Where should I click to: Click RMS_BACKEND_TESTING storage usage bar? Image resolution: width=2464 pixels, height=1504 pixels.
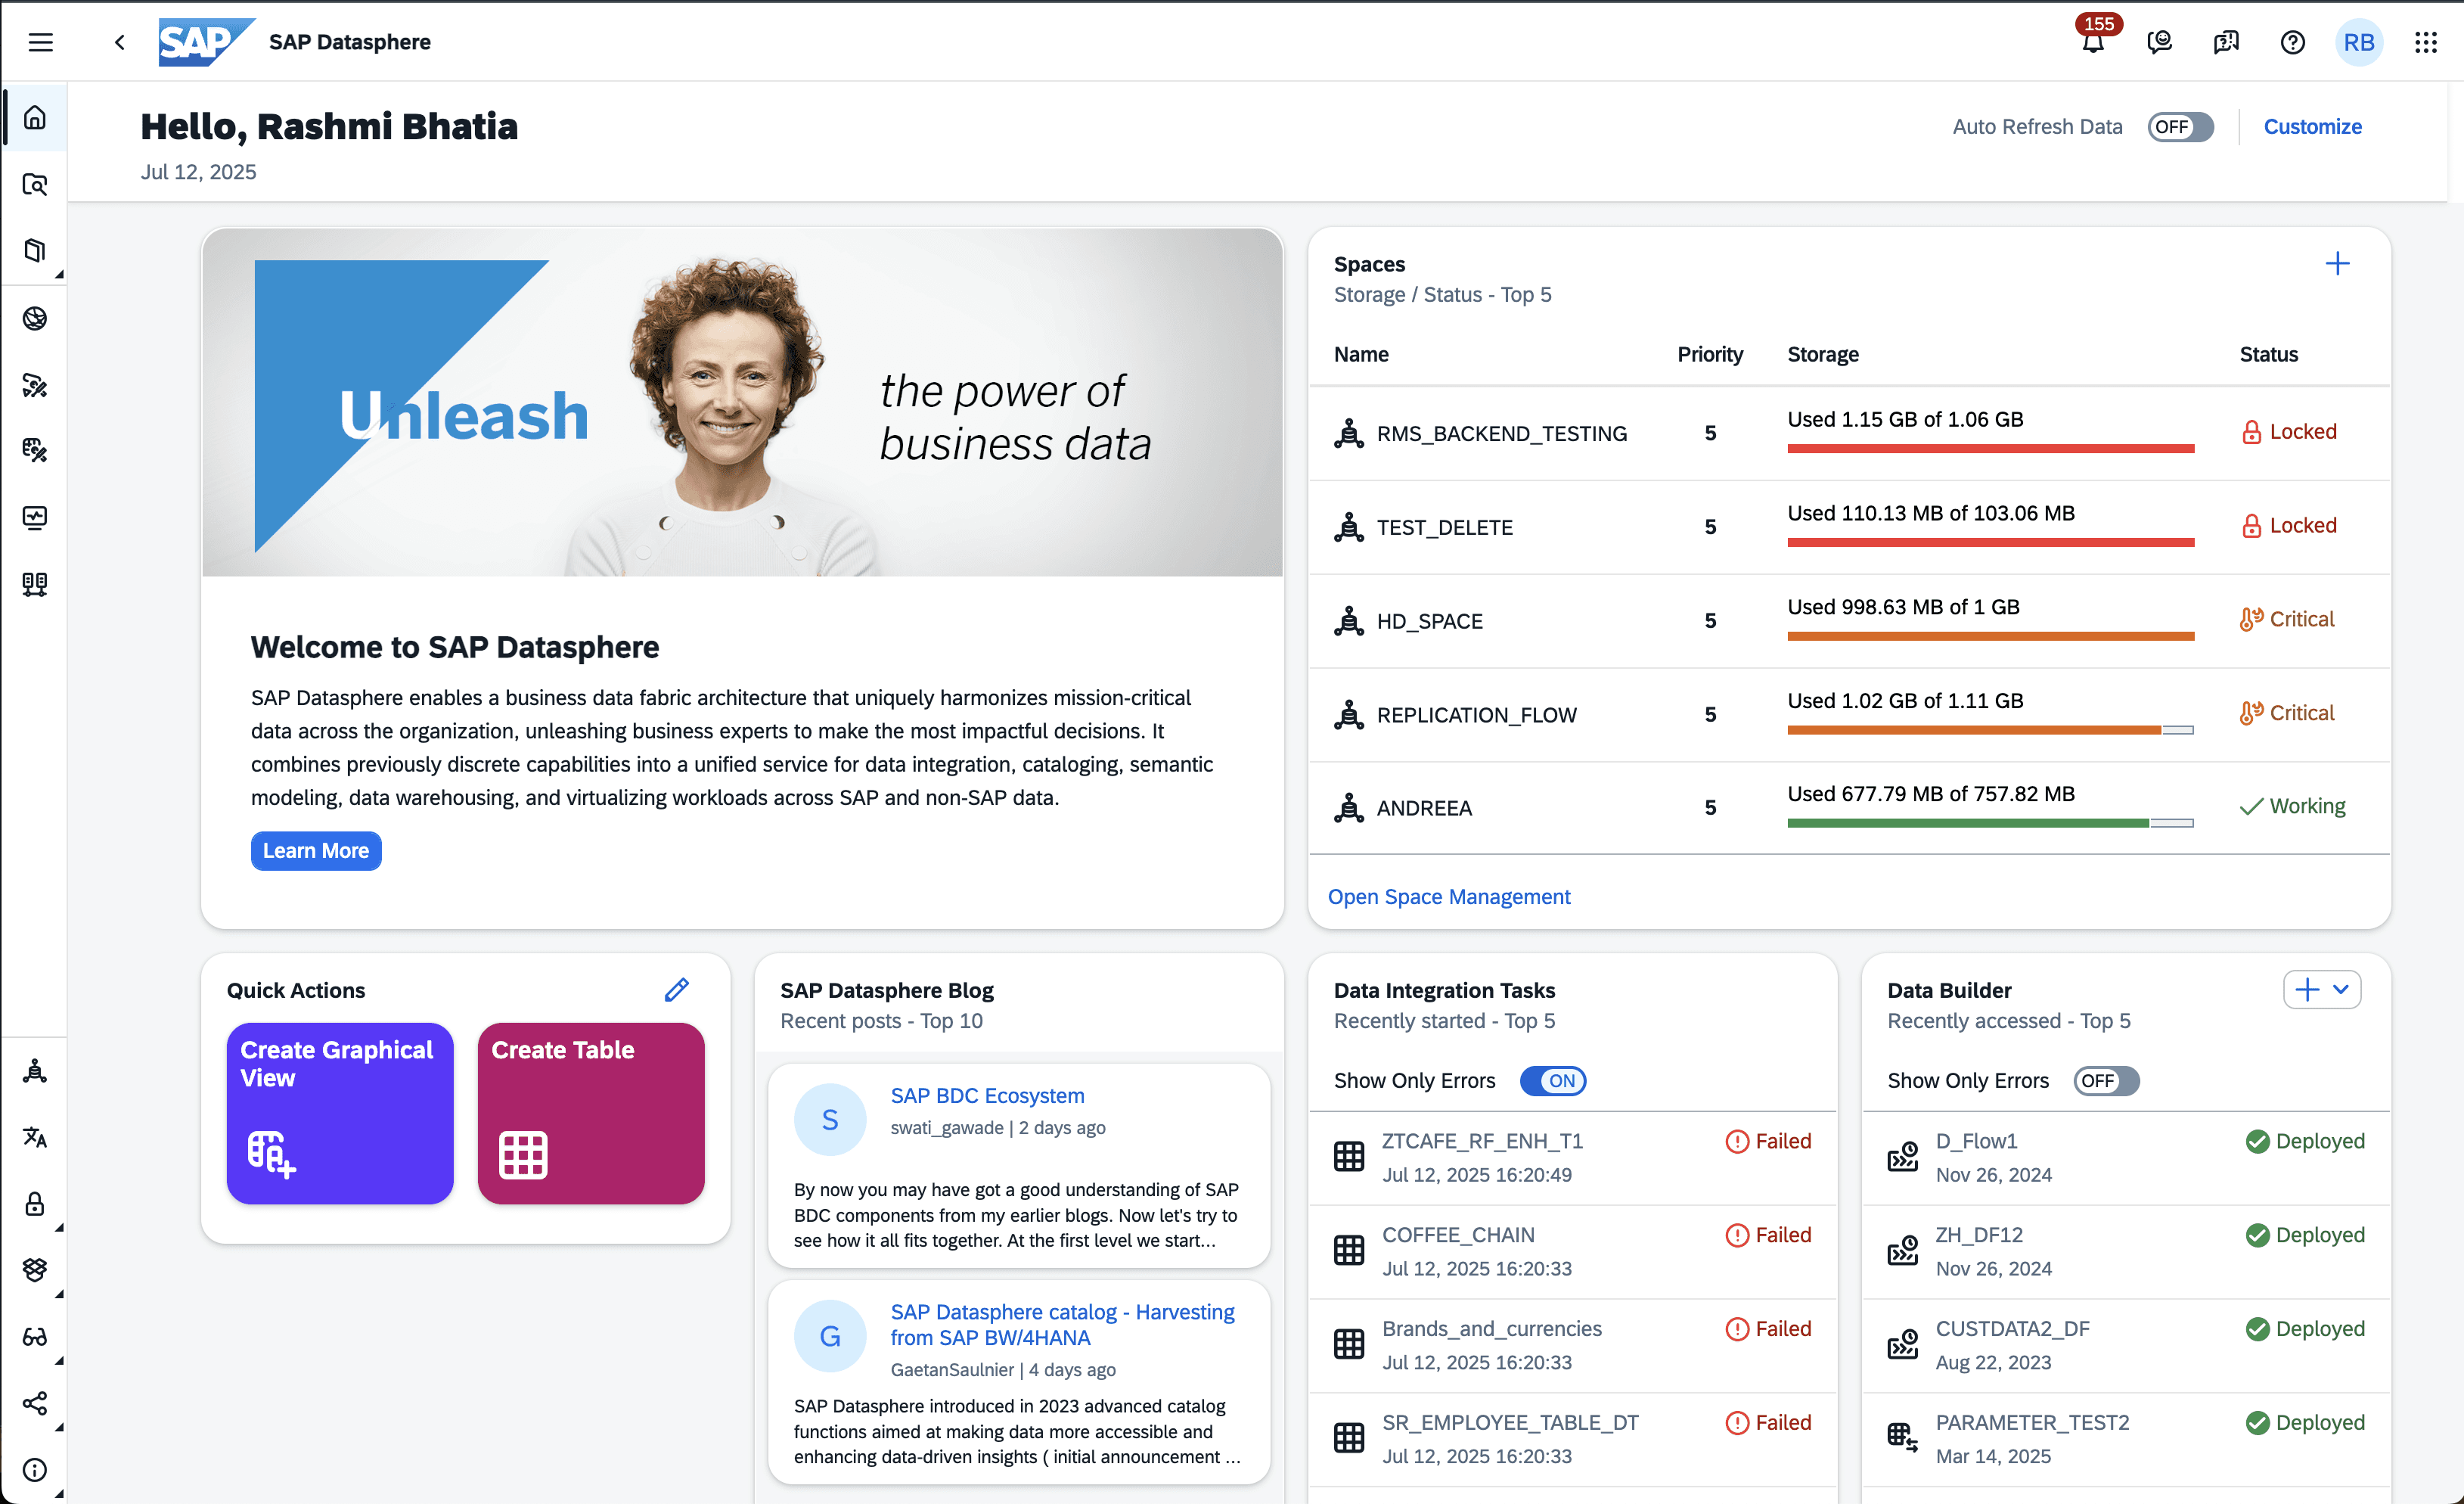pos(1990,449)
